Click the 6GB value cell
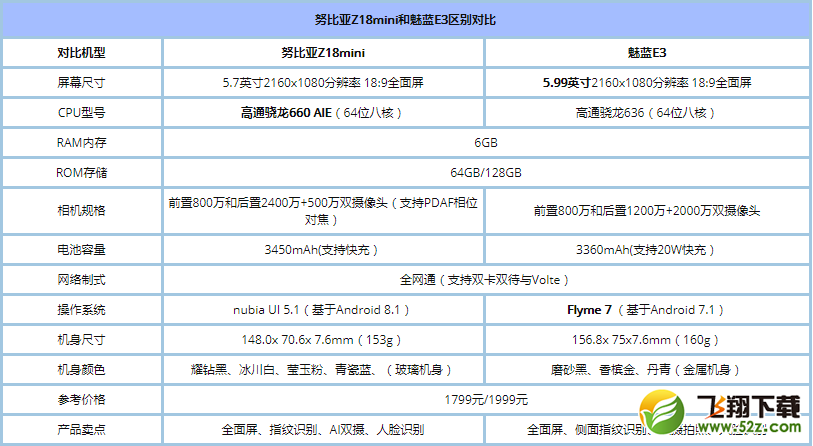The image size is (813, 446). pyautogui.click(x=486, y=143)
